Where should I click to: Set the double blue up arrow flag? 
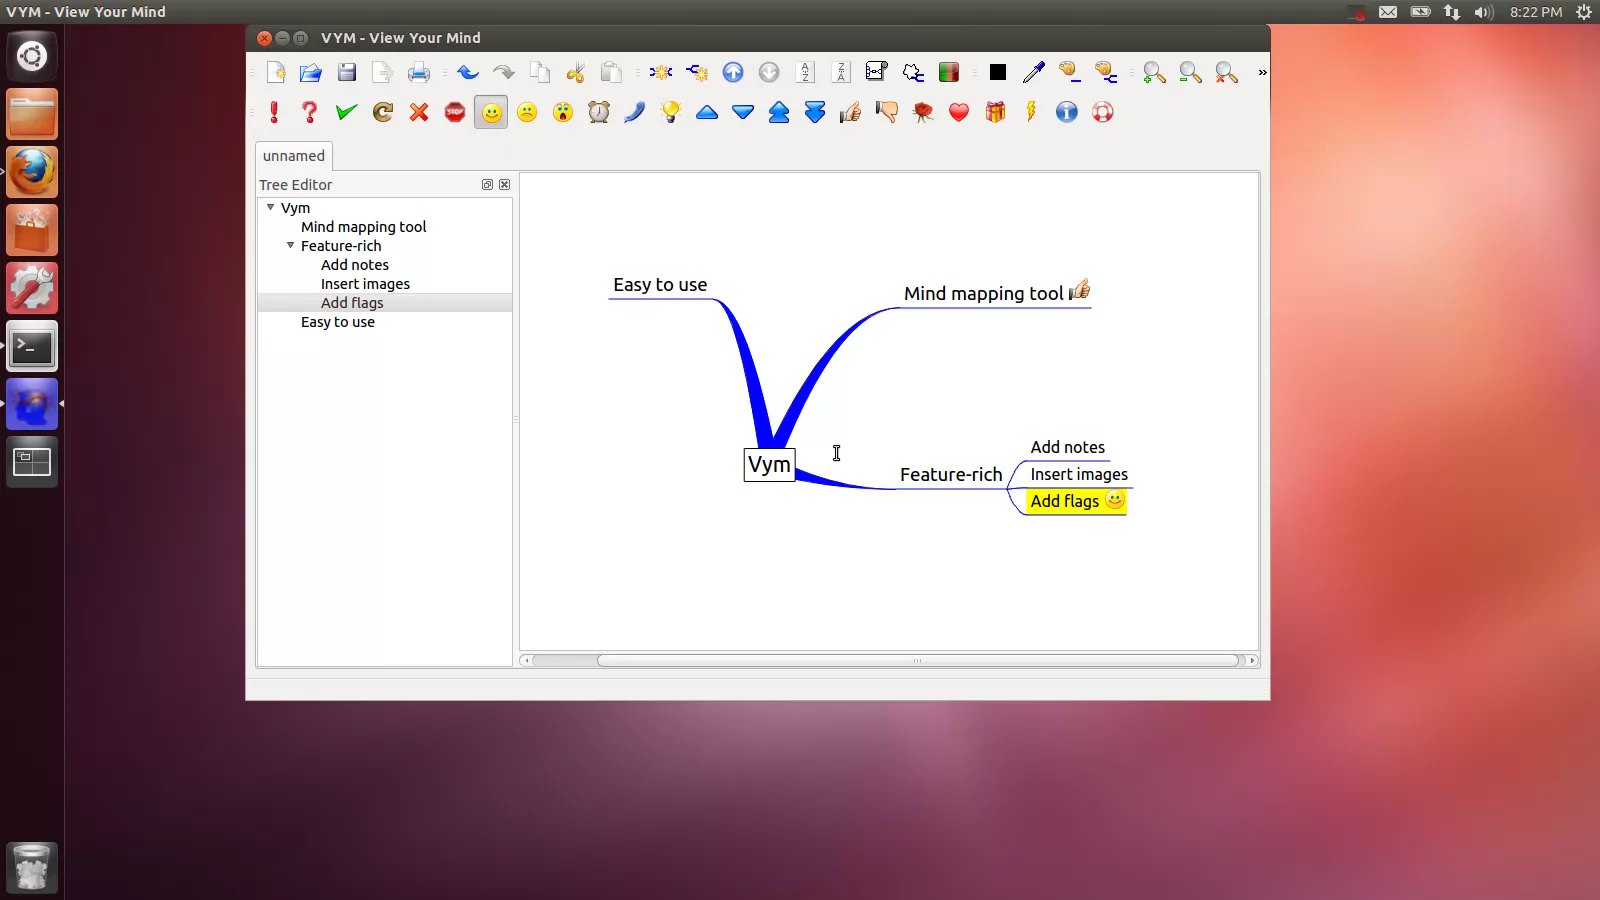click(x=779, y=112)
